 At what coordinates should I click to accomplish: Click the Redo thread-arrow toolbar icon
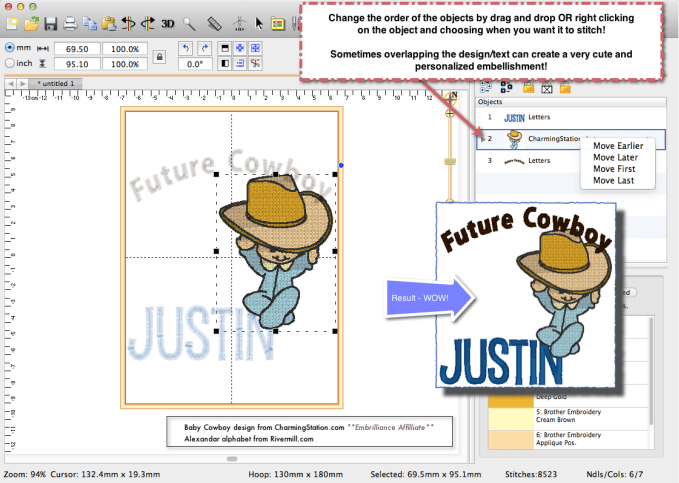[x=148, y=23]
